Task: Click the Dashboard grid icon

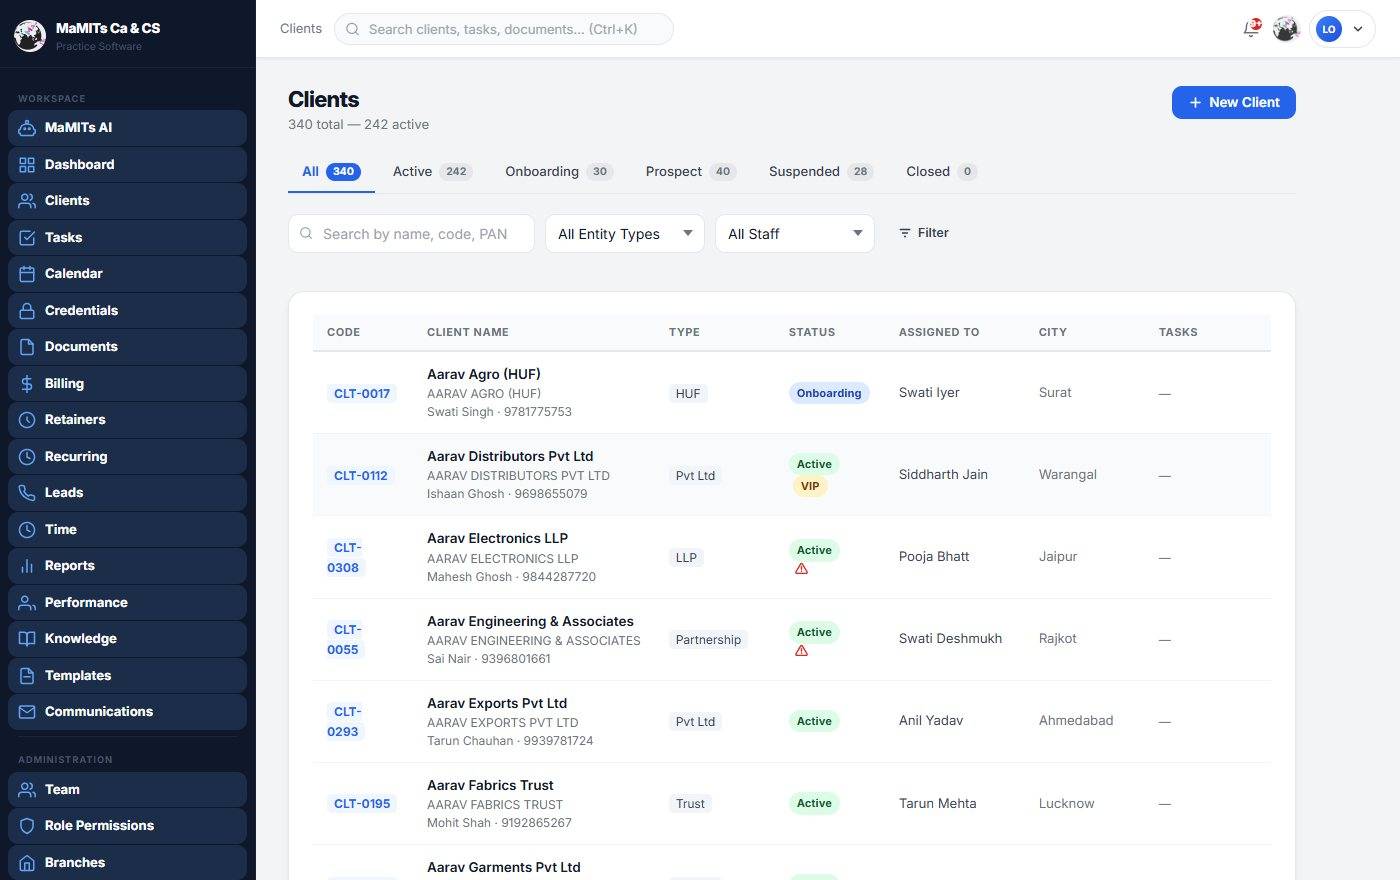Action: pyautogui.click(x=27, y=165)
